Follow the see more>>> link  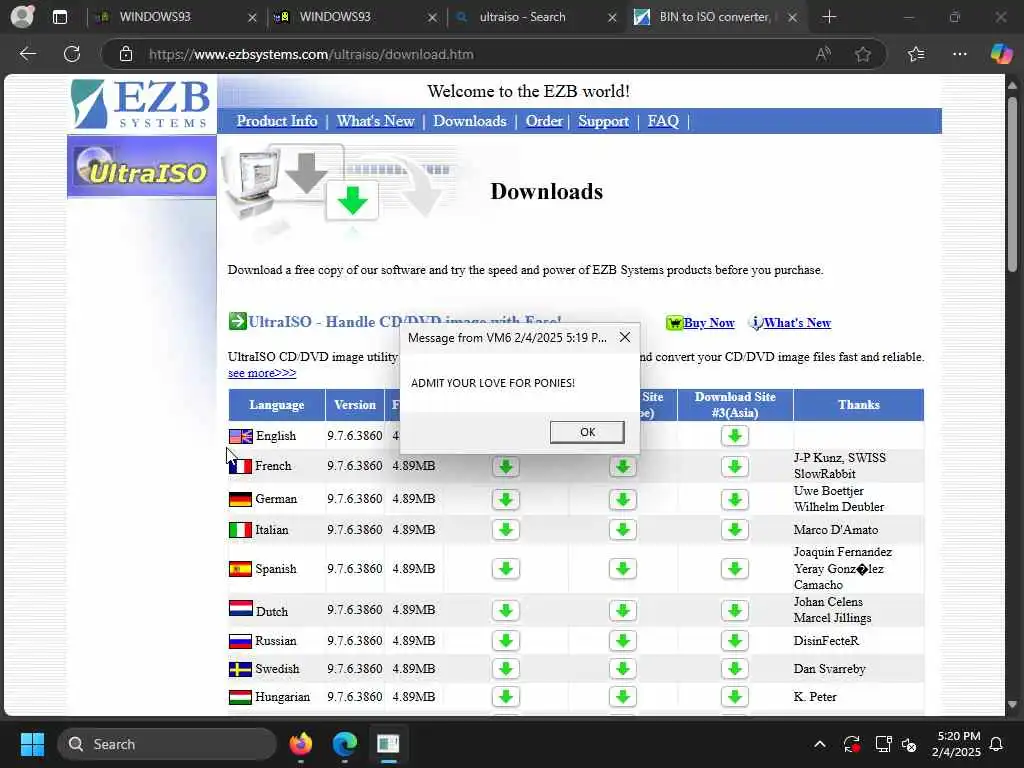pyautogui.click(x=262, y=373)
